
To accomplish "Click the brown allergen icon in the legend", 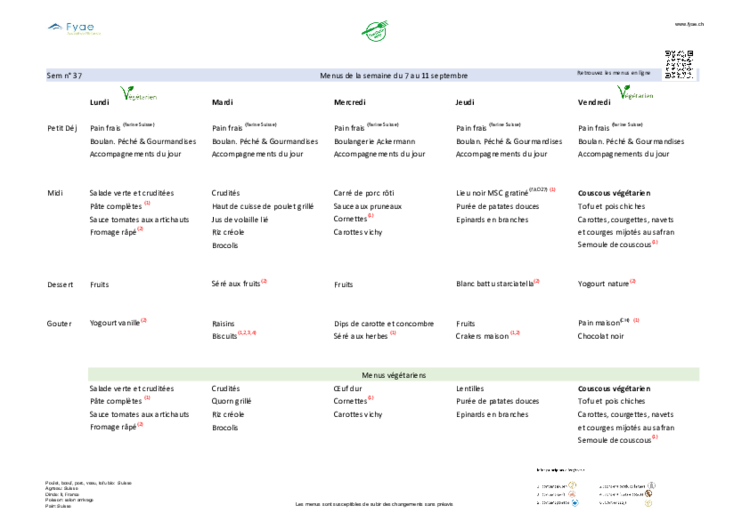I will click(x=648, y=494).
